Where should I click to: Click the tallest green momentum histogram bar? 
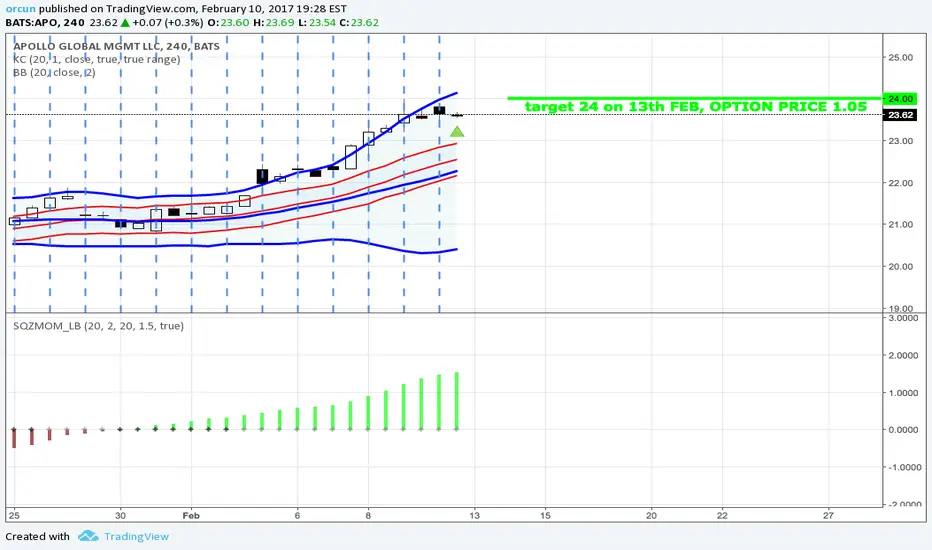coord(456,401)
